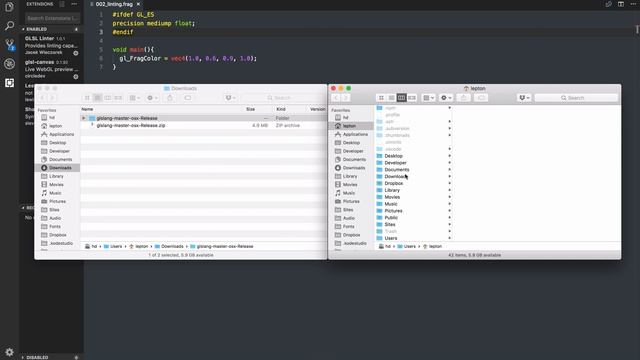Open the VS Code Search magnifier icon

point(9,26)
